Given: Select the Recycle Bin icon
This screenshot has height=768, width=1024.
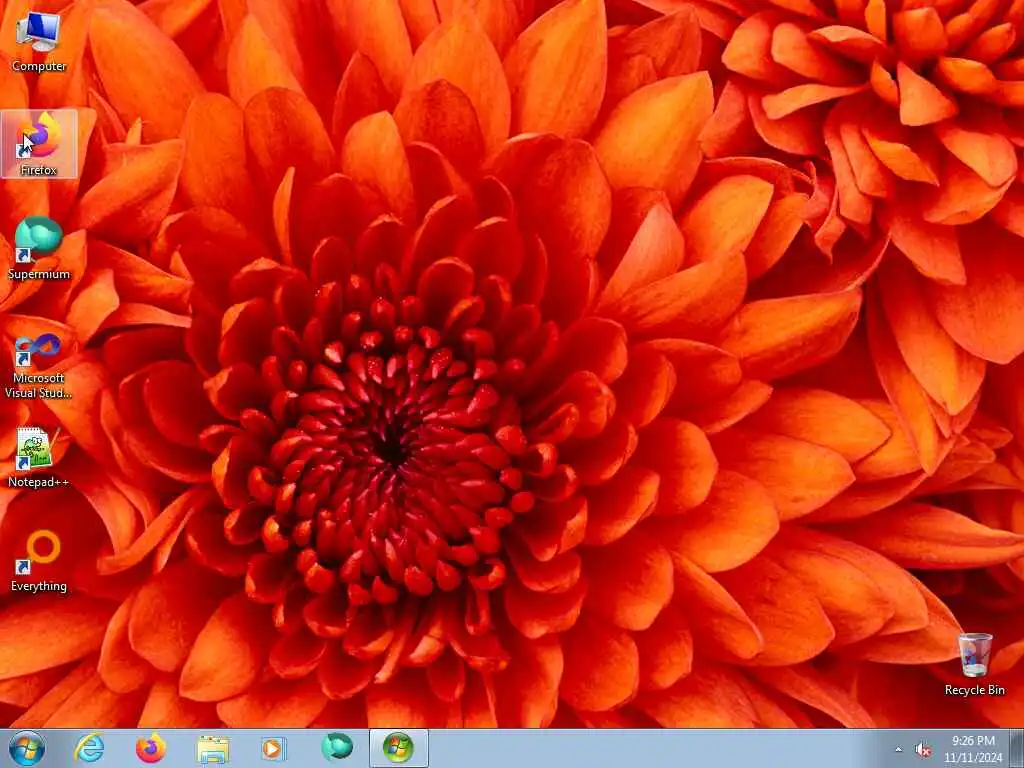Looking at the screenshot, I should point(974,664).
